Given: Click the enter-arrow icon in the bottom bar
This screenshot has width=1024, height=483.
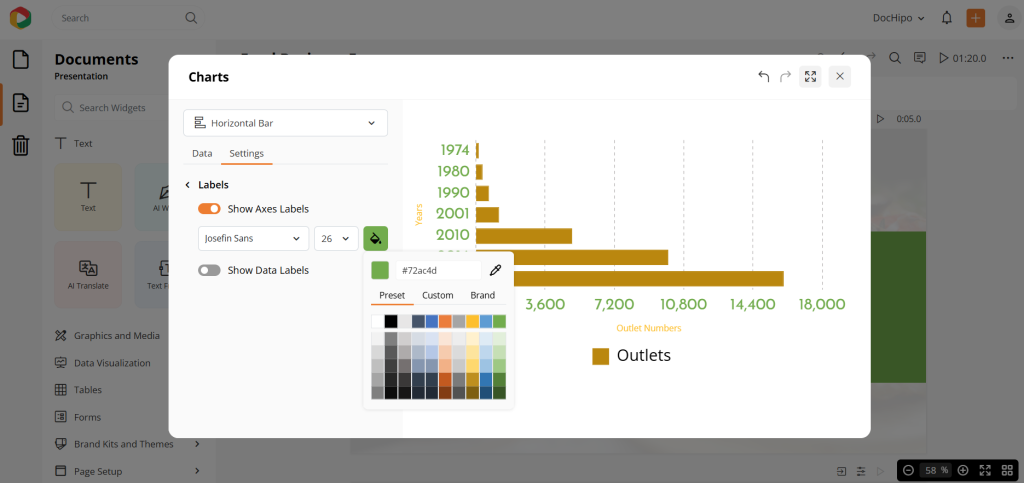Looking at the screenshot, I should click(x=842, y=471).
